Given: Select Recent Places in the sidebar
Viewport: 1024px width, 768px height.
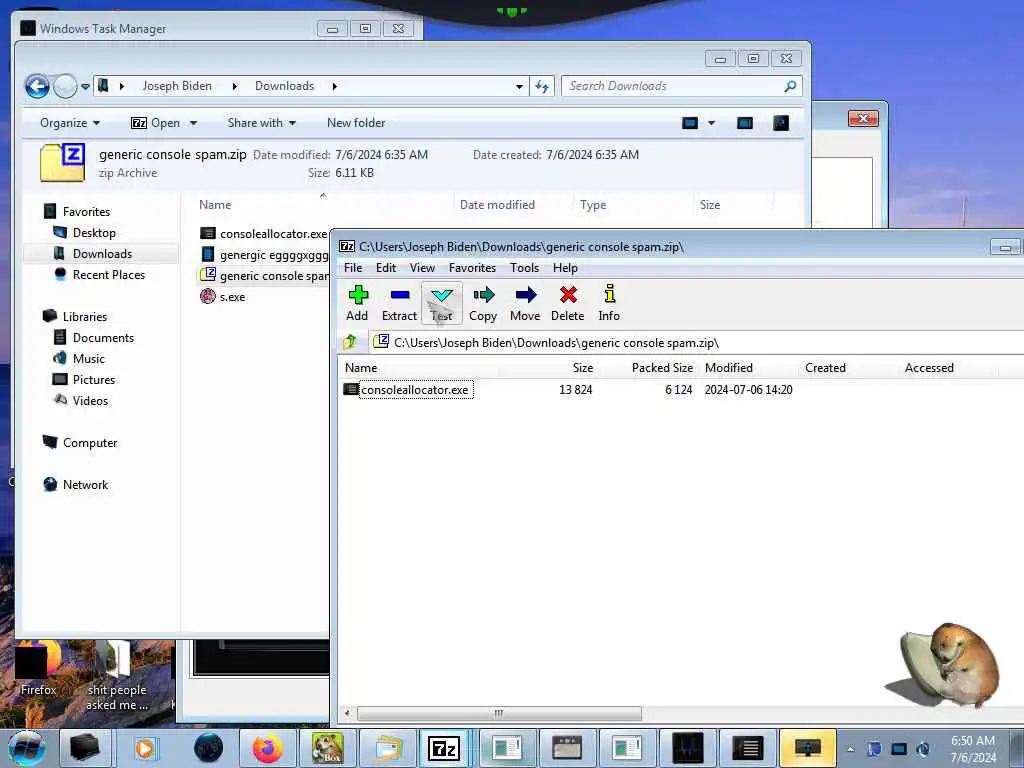Looking at the screenshot, I should click(108, 275).
